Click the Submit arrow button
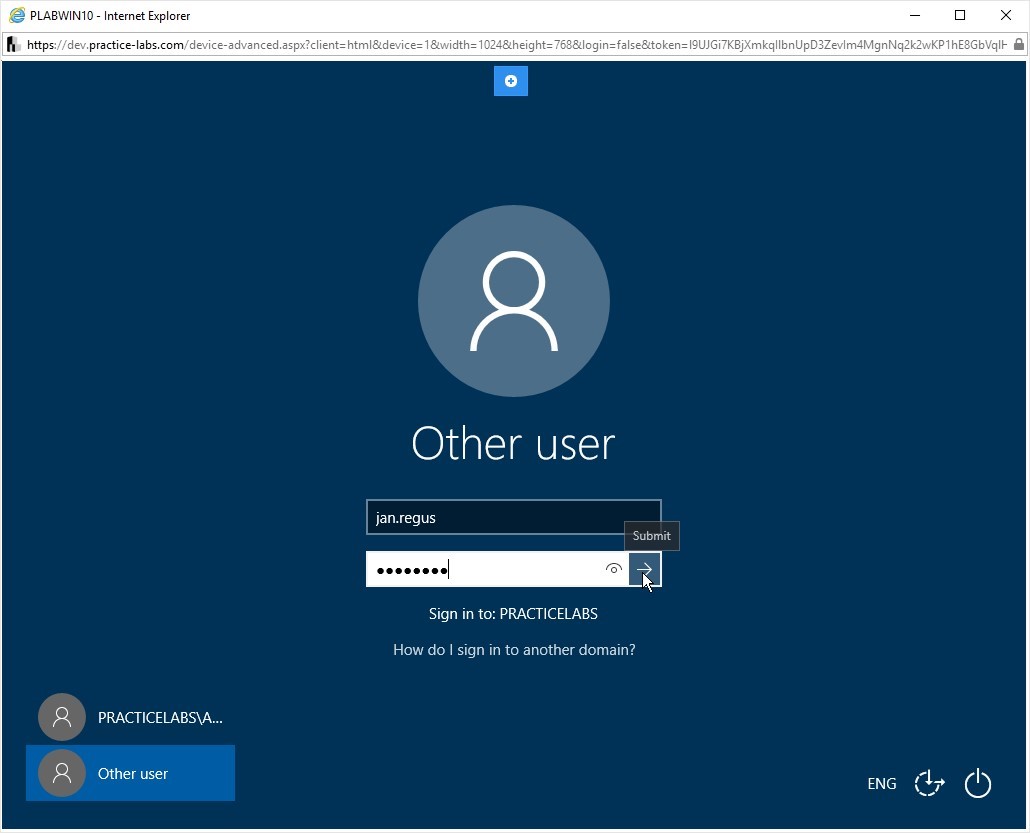1030x833 pixels. coord(644,569)
